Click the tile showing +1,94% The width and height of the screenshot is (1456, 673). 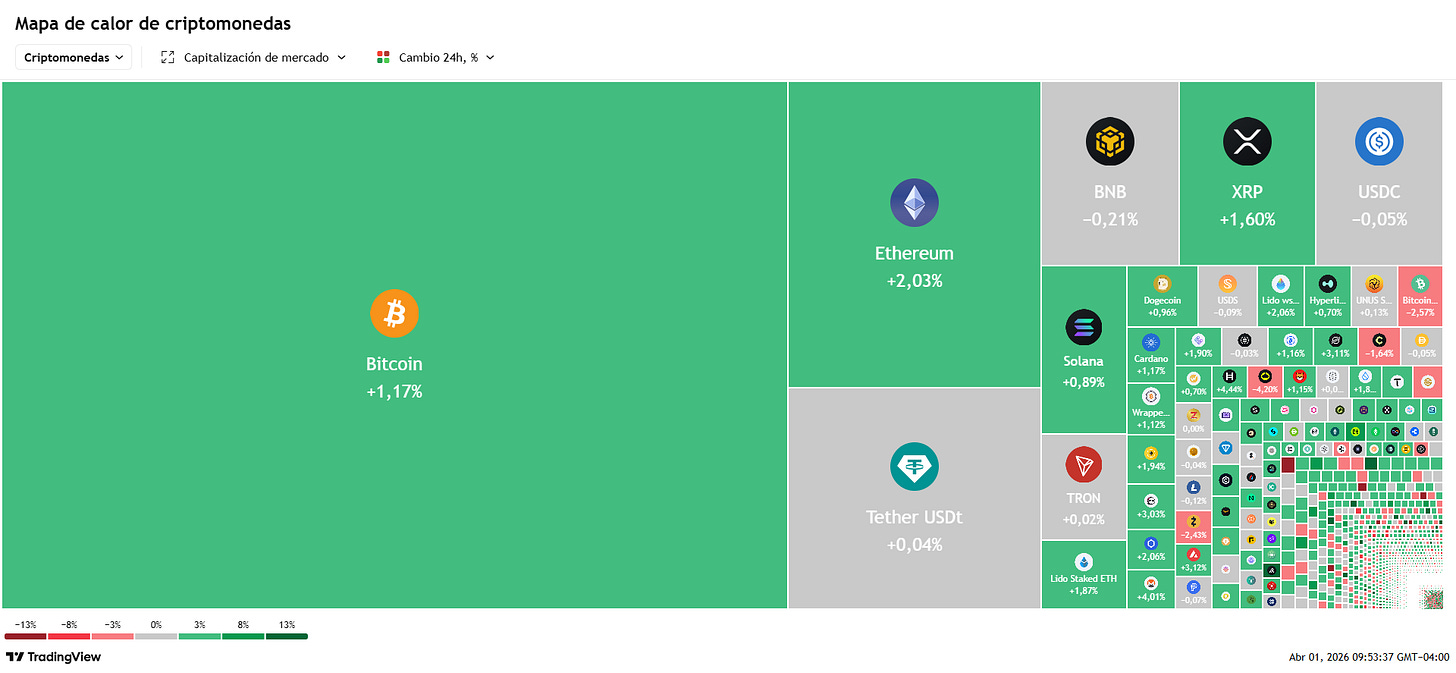point(1150,459)
